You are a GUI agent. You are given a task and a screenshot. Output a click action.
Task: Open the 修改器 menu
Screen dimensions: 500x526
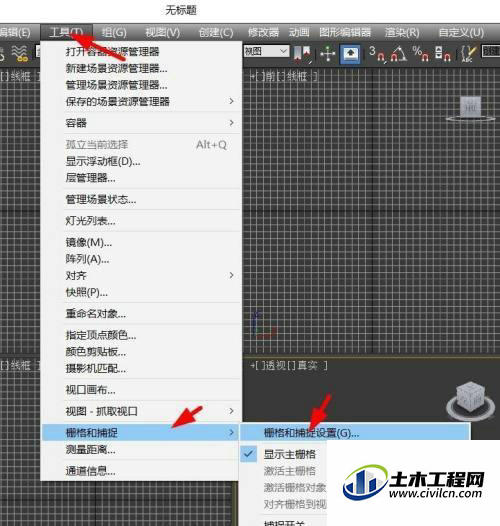pyautogui.click(x=263, y=32)
